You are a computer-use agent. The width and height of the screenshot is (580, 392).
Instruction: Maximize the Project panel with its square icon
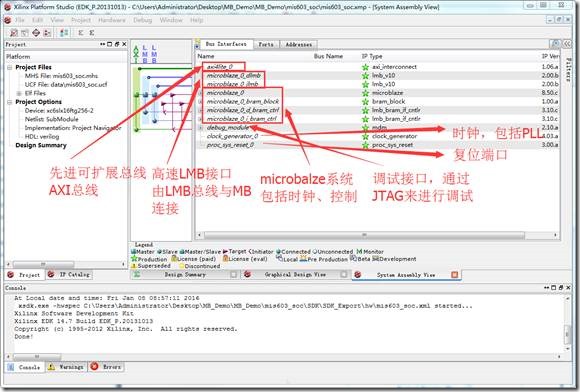point(109,44)
